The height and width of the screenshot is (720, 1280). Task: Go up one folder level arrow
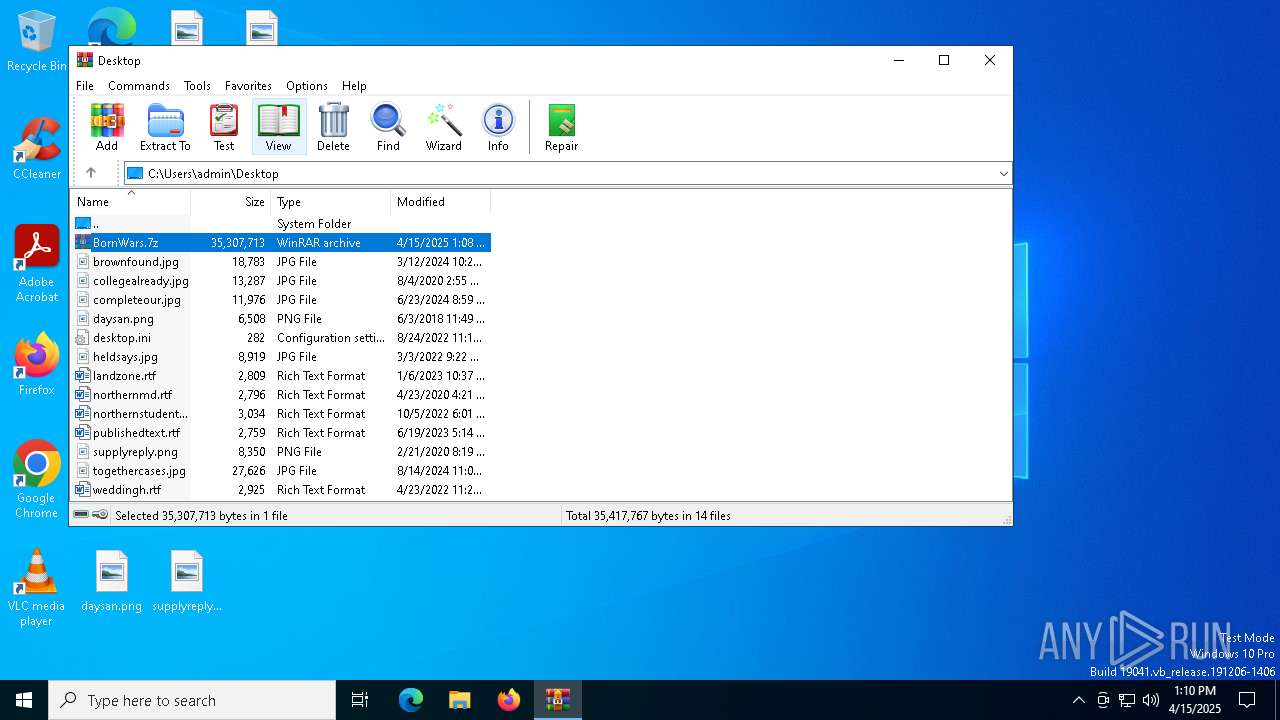click(91, 173)
